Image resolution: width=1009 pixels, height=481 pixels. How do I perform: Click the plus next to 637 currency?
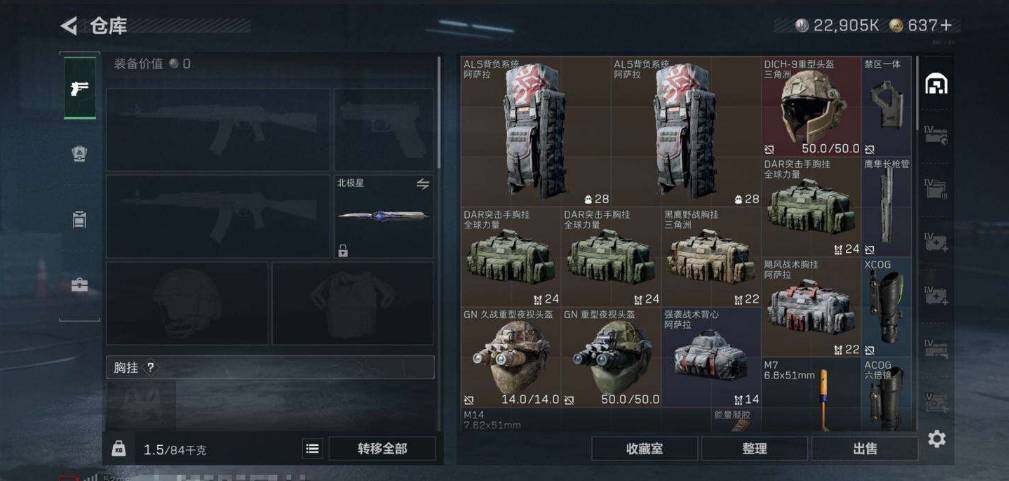945,25
